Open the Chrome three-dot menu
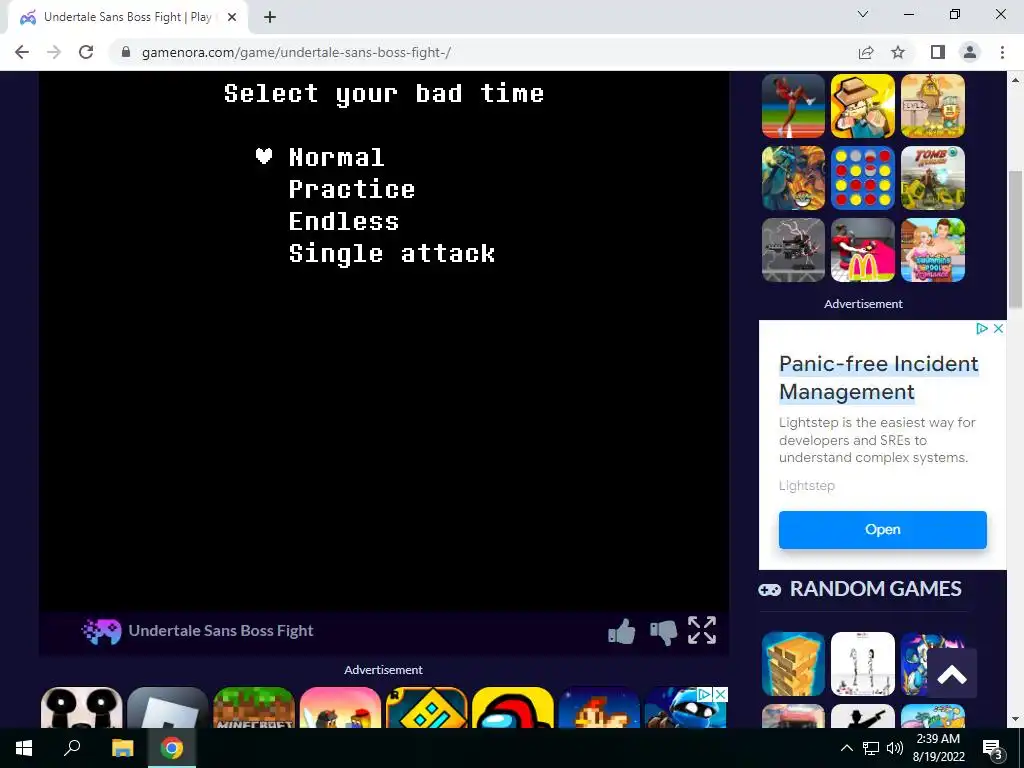The image size is (1024, 768). (x=1002, y=52)
